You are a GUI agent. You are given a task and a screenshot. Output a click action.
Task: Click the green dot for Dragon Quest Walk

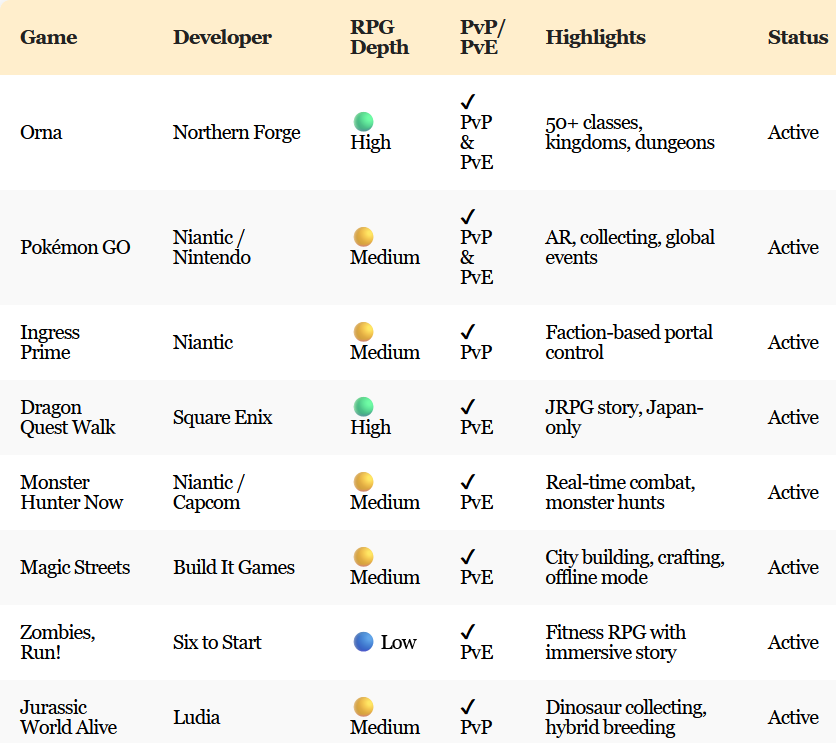click(363, 407)
